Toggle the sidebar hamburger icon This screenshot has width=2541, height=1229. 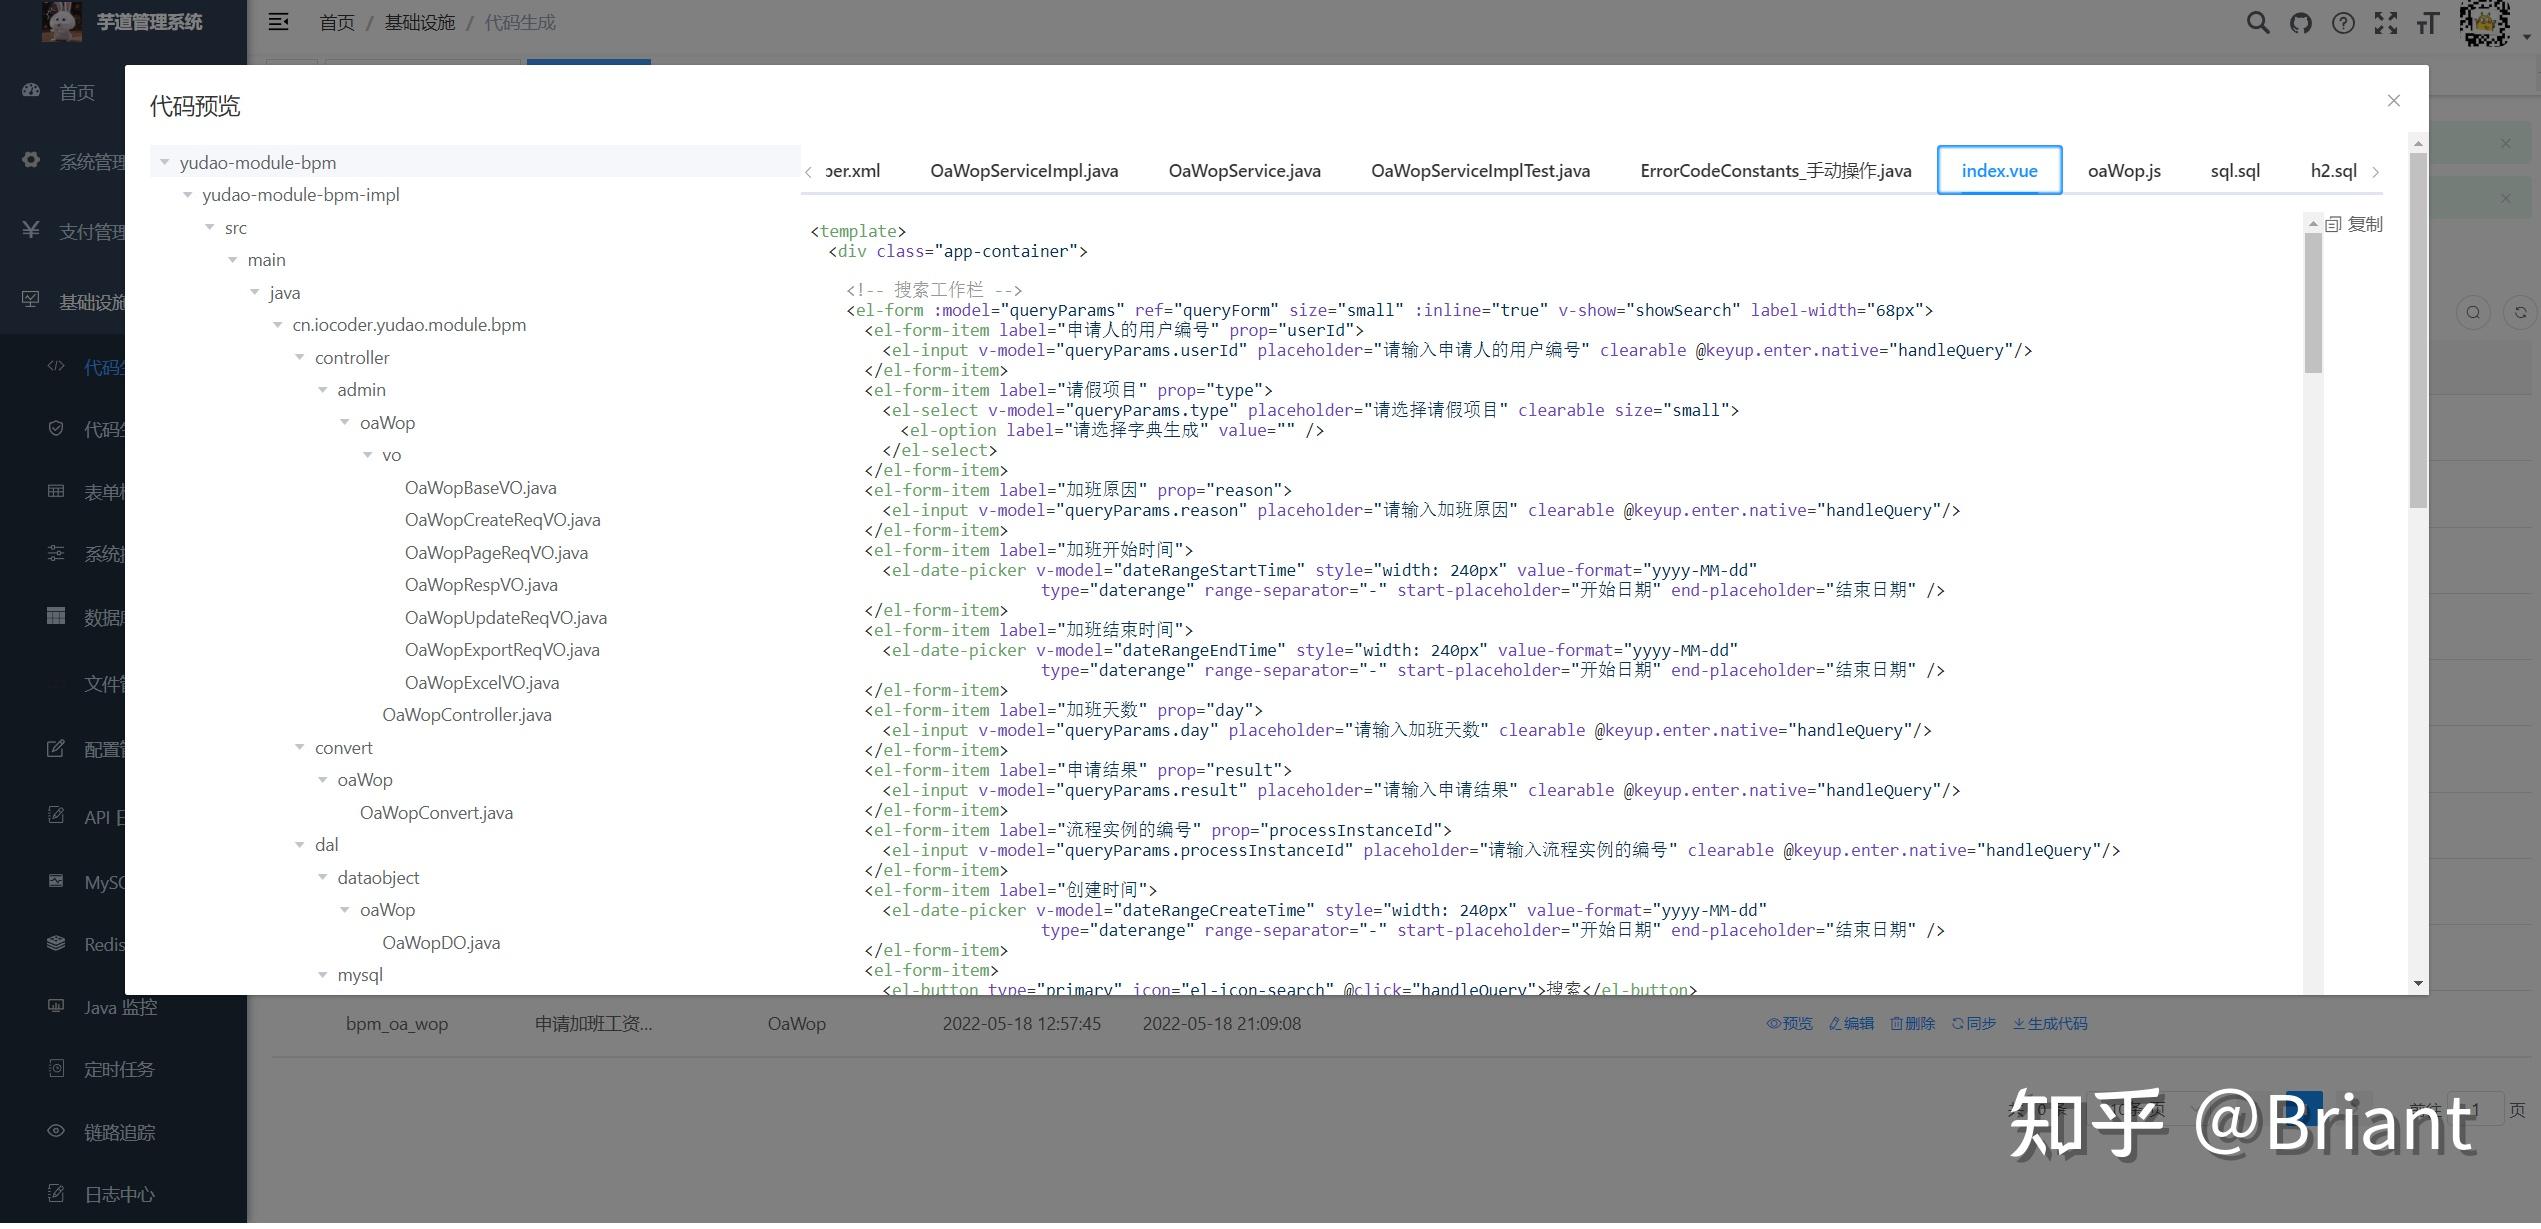tap(279, 22)
